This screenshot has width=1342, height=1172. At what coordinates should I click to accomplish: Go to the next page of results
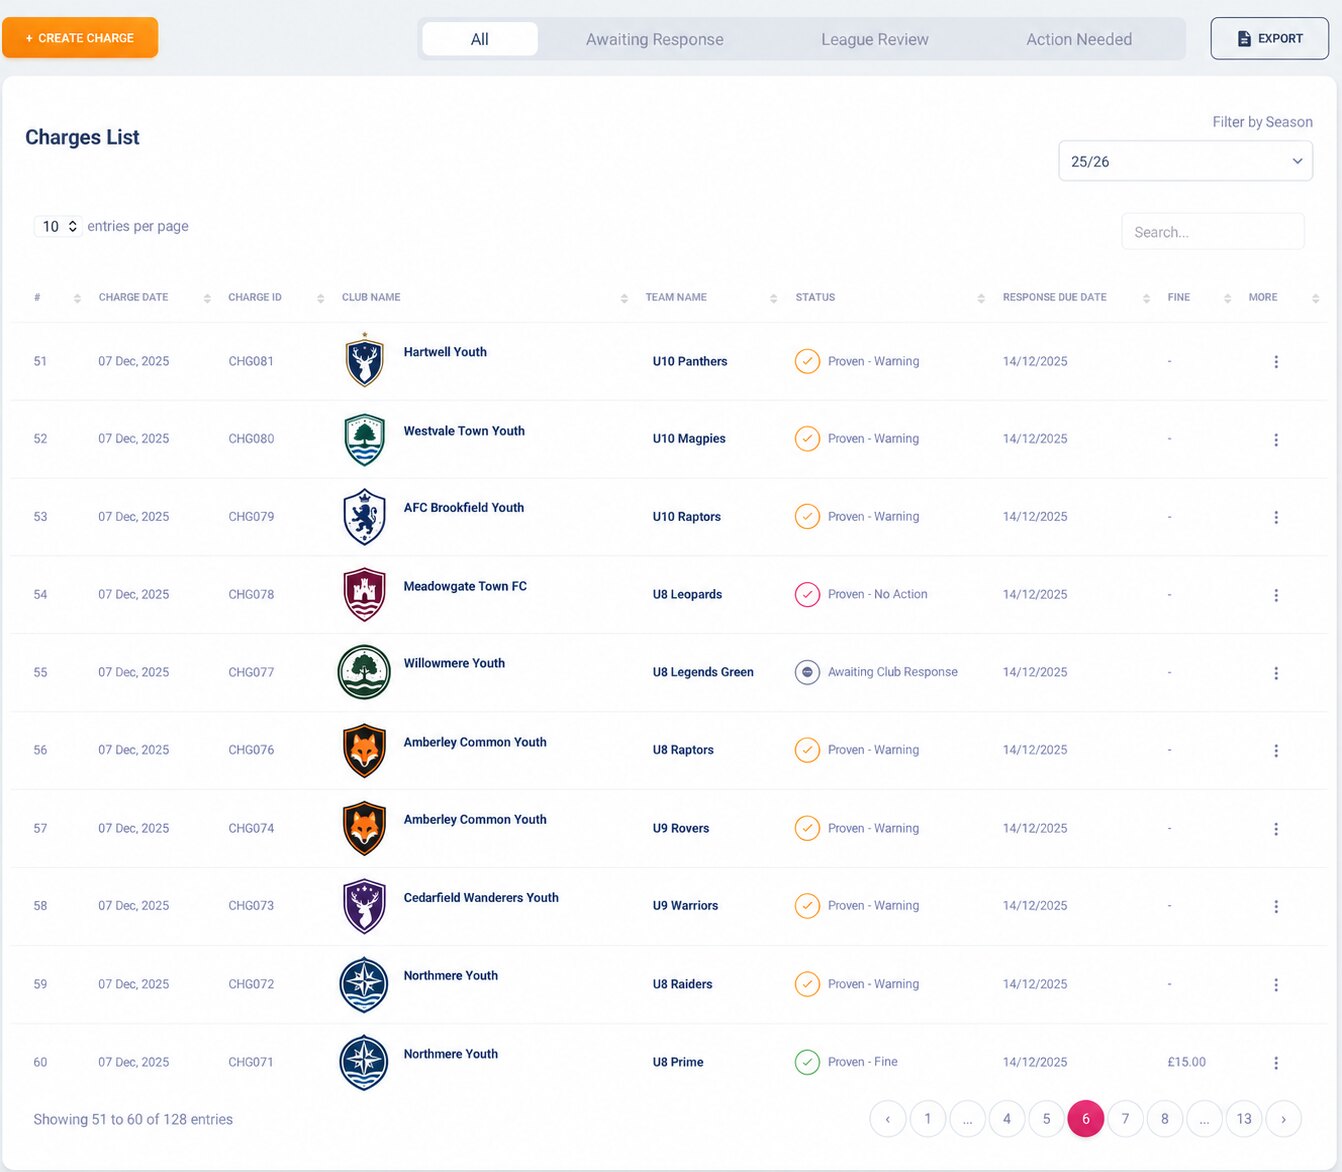tap(1283, 1119)
